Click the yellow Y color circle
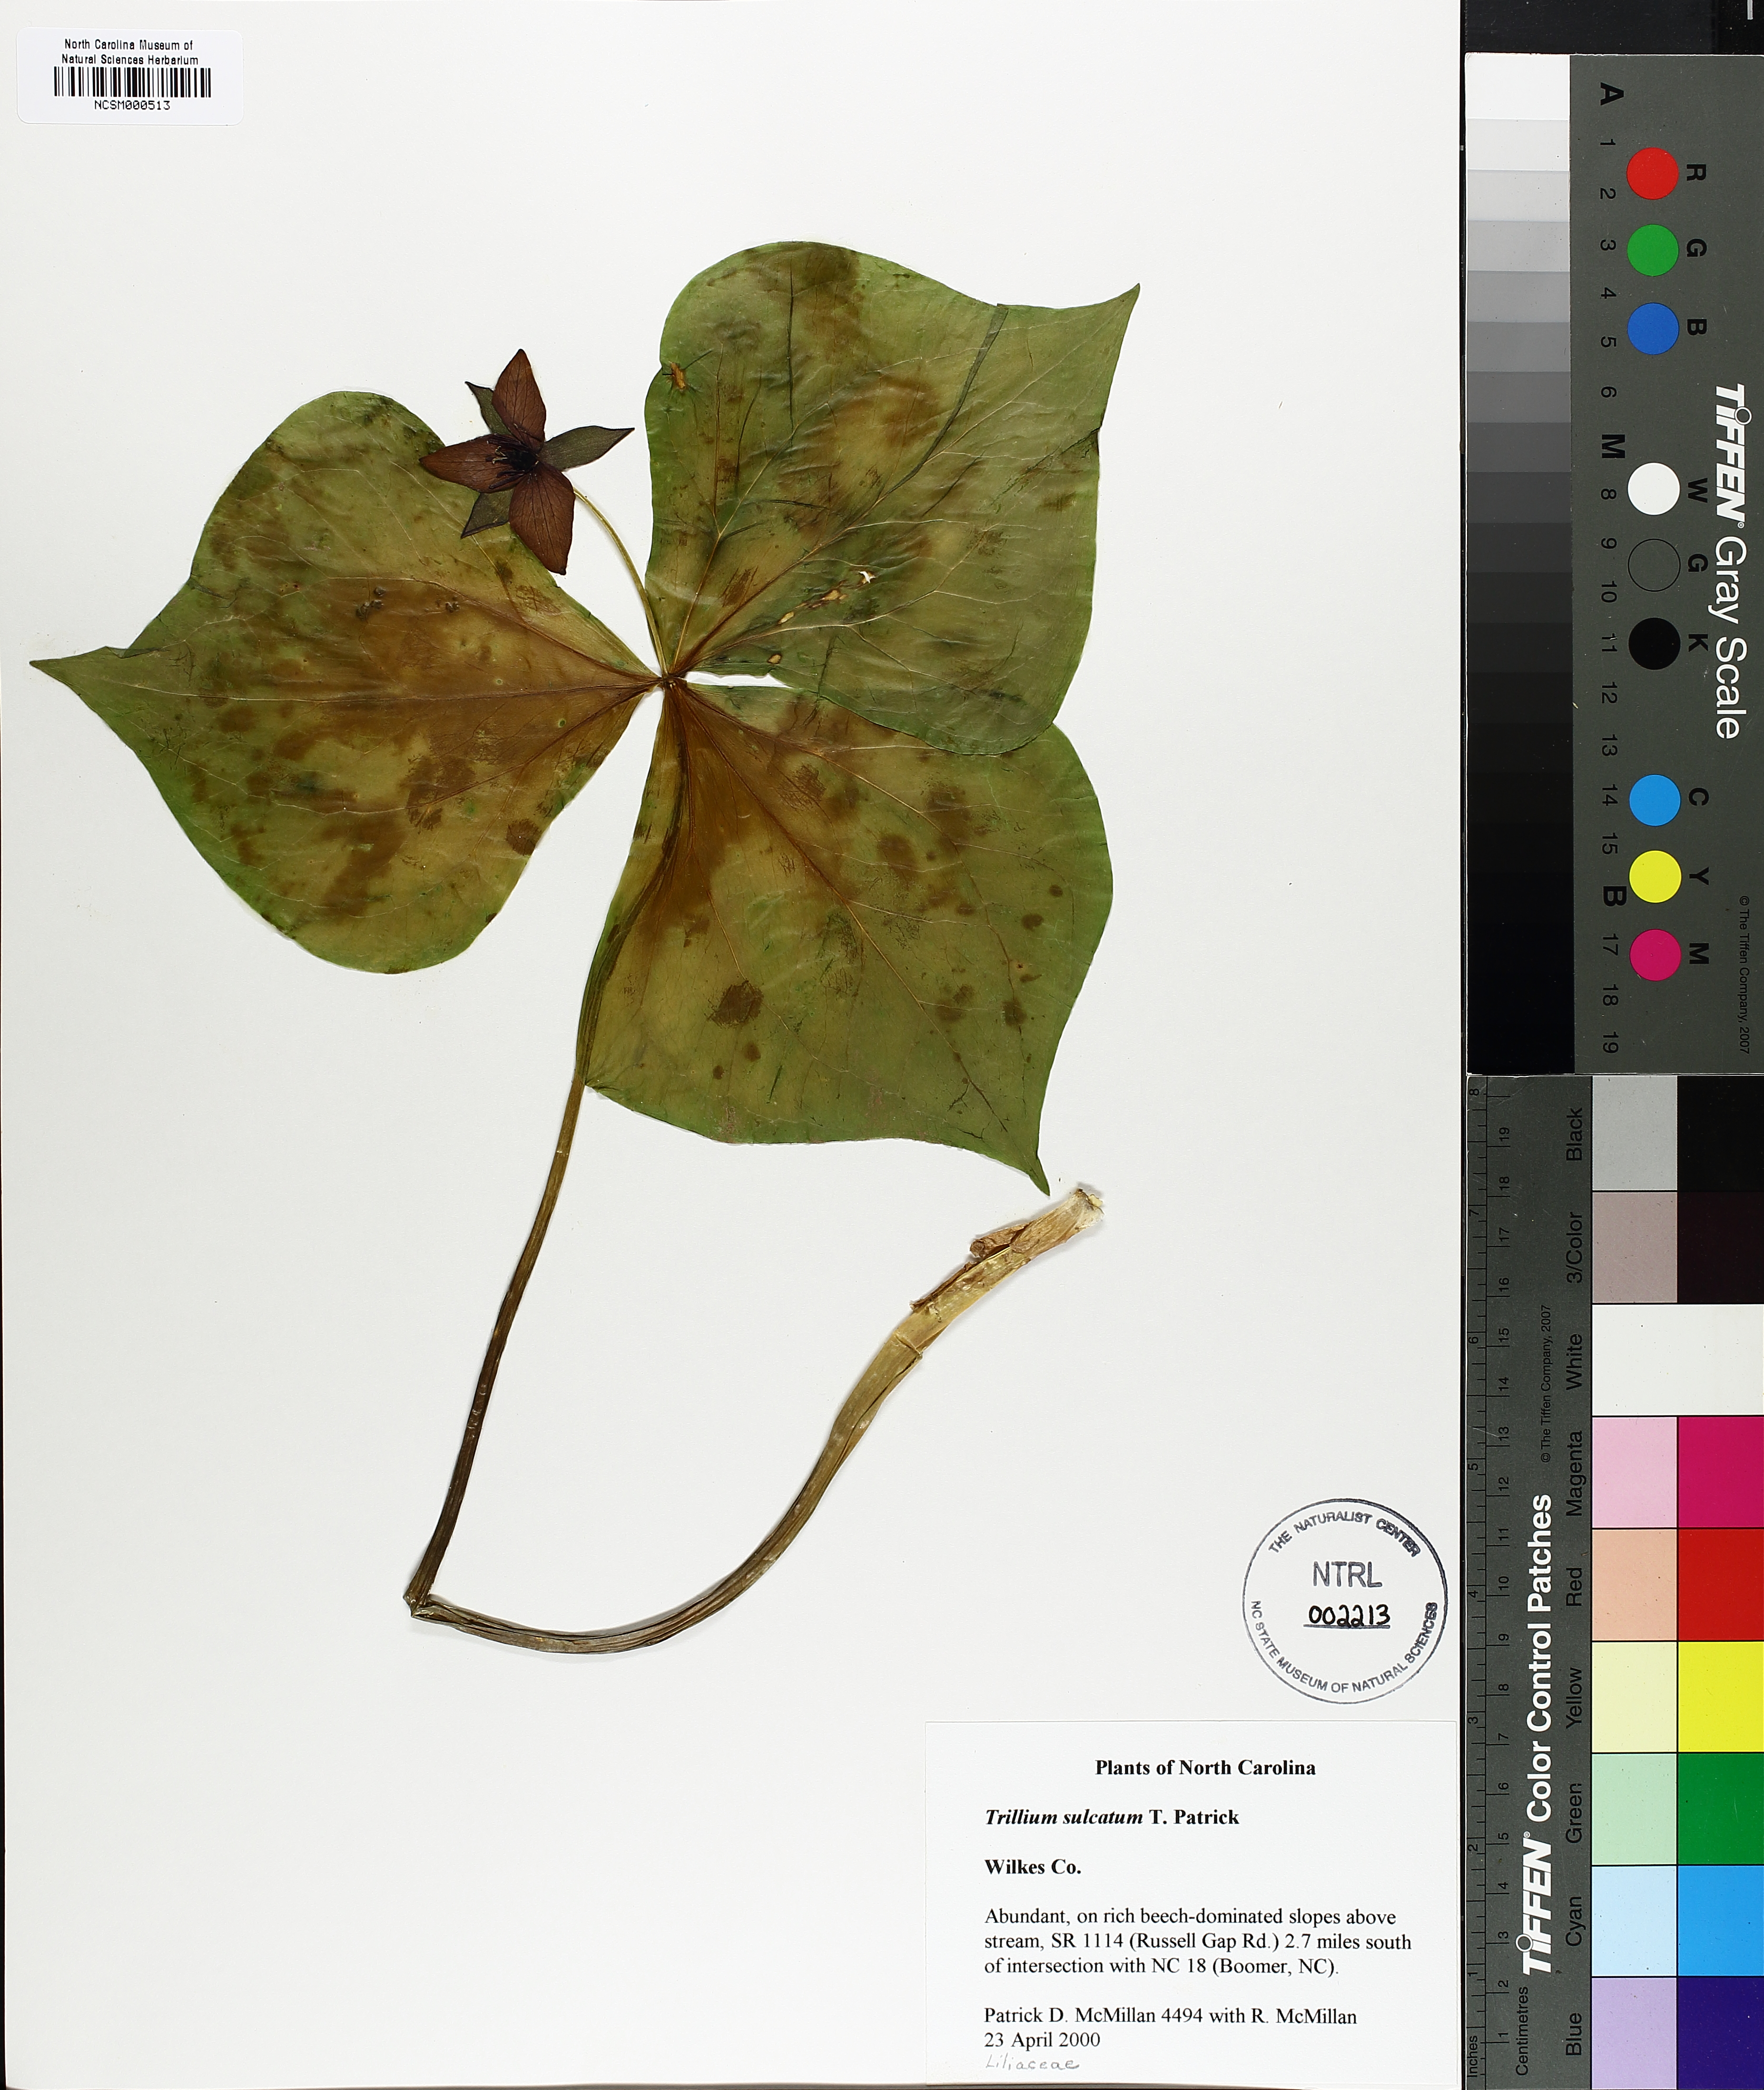 1654,877
